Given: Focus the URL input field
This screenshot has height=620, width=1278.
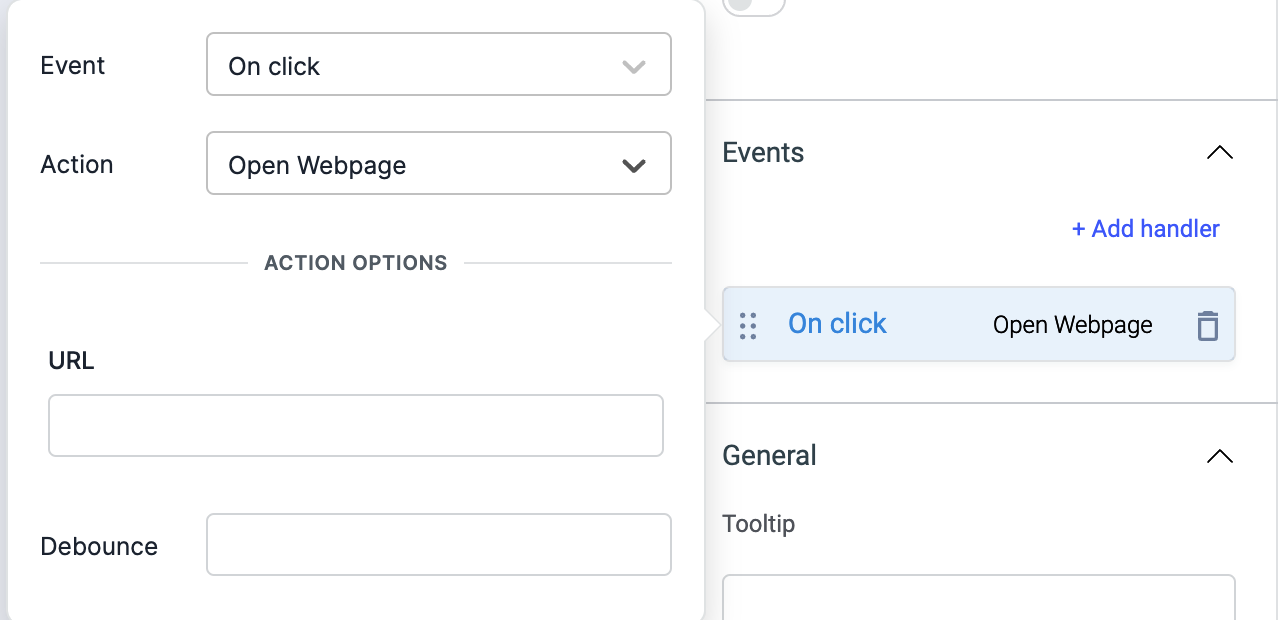Looking at the screenshot, I should pyautogui.click(x=355, y=425).
